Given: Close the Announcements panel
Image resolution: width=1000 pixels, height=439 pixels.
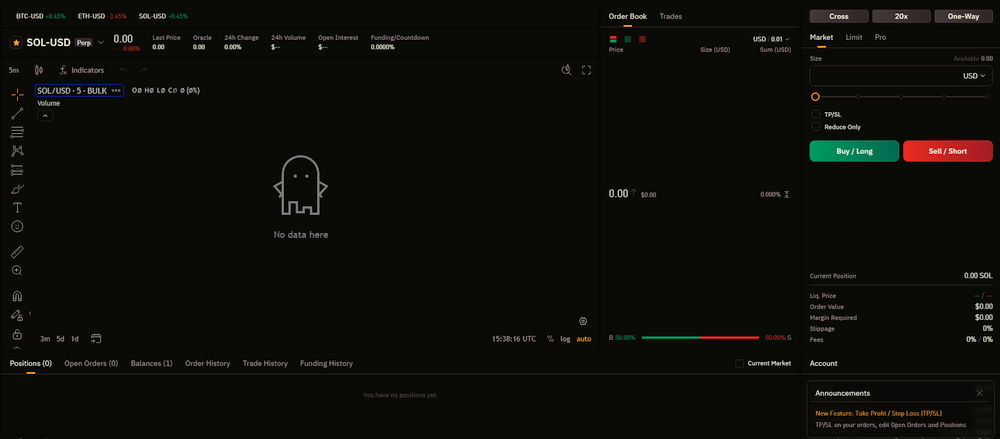Looking at the screenshot, I should point(980,393).
